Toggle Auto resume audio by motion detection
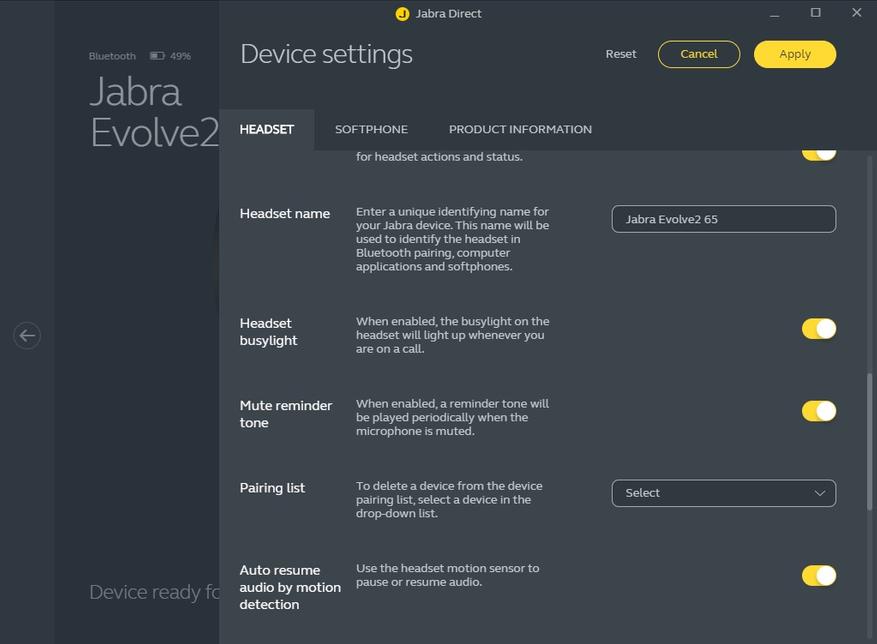 coord(818,575)
